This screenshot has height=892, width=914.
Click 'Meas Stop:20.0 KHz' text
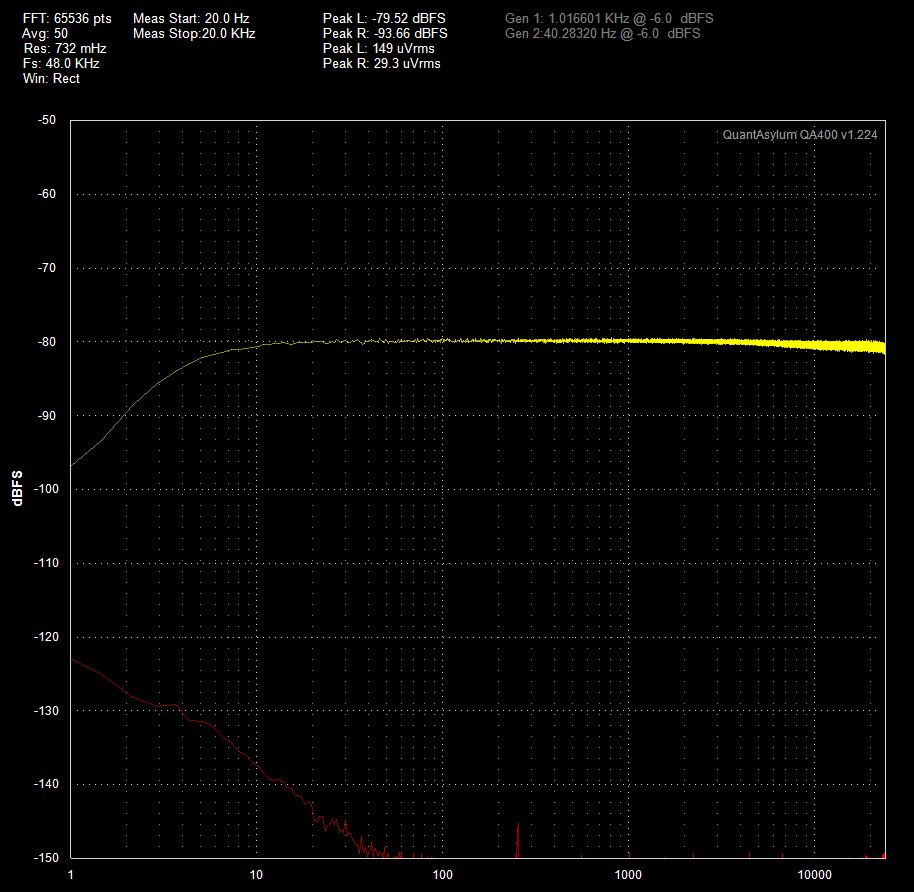(x=194, y=34)
